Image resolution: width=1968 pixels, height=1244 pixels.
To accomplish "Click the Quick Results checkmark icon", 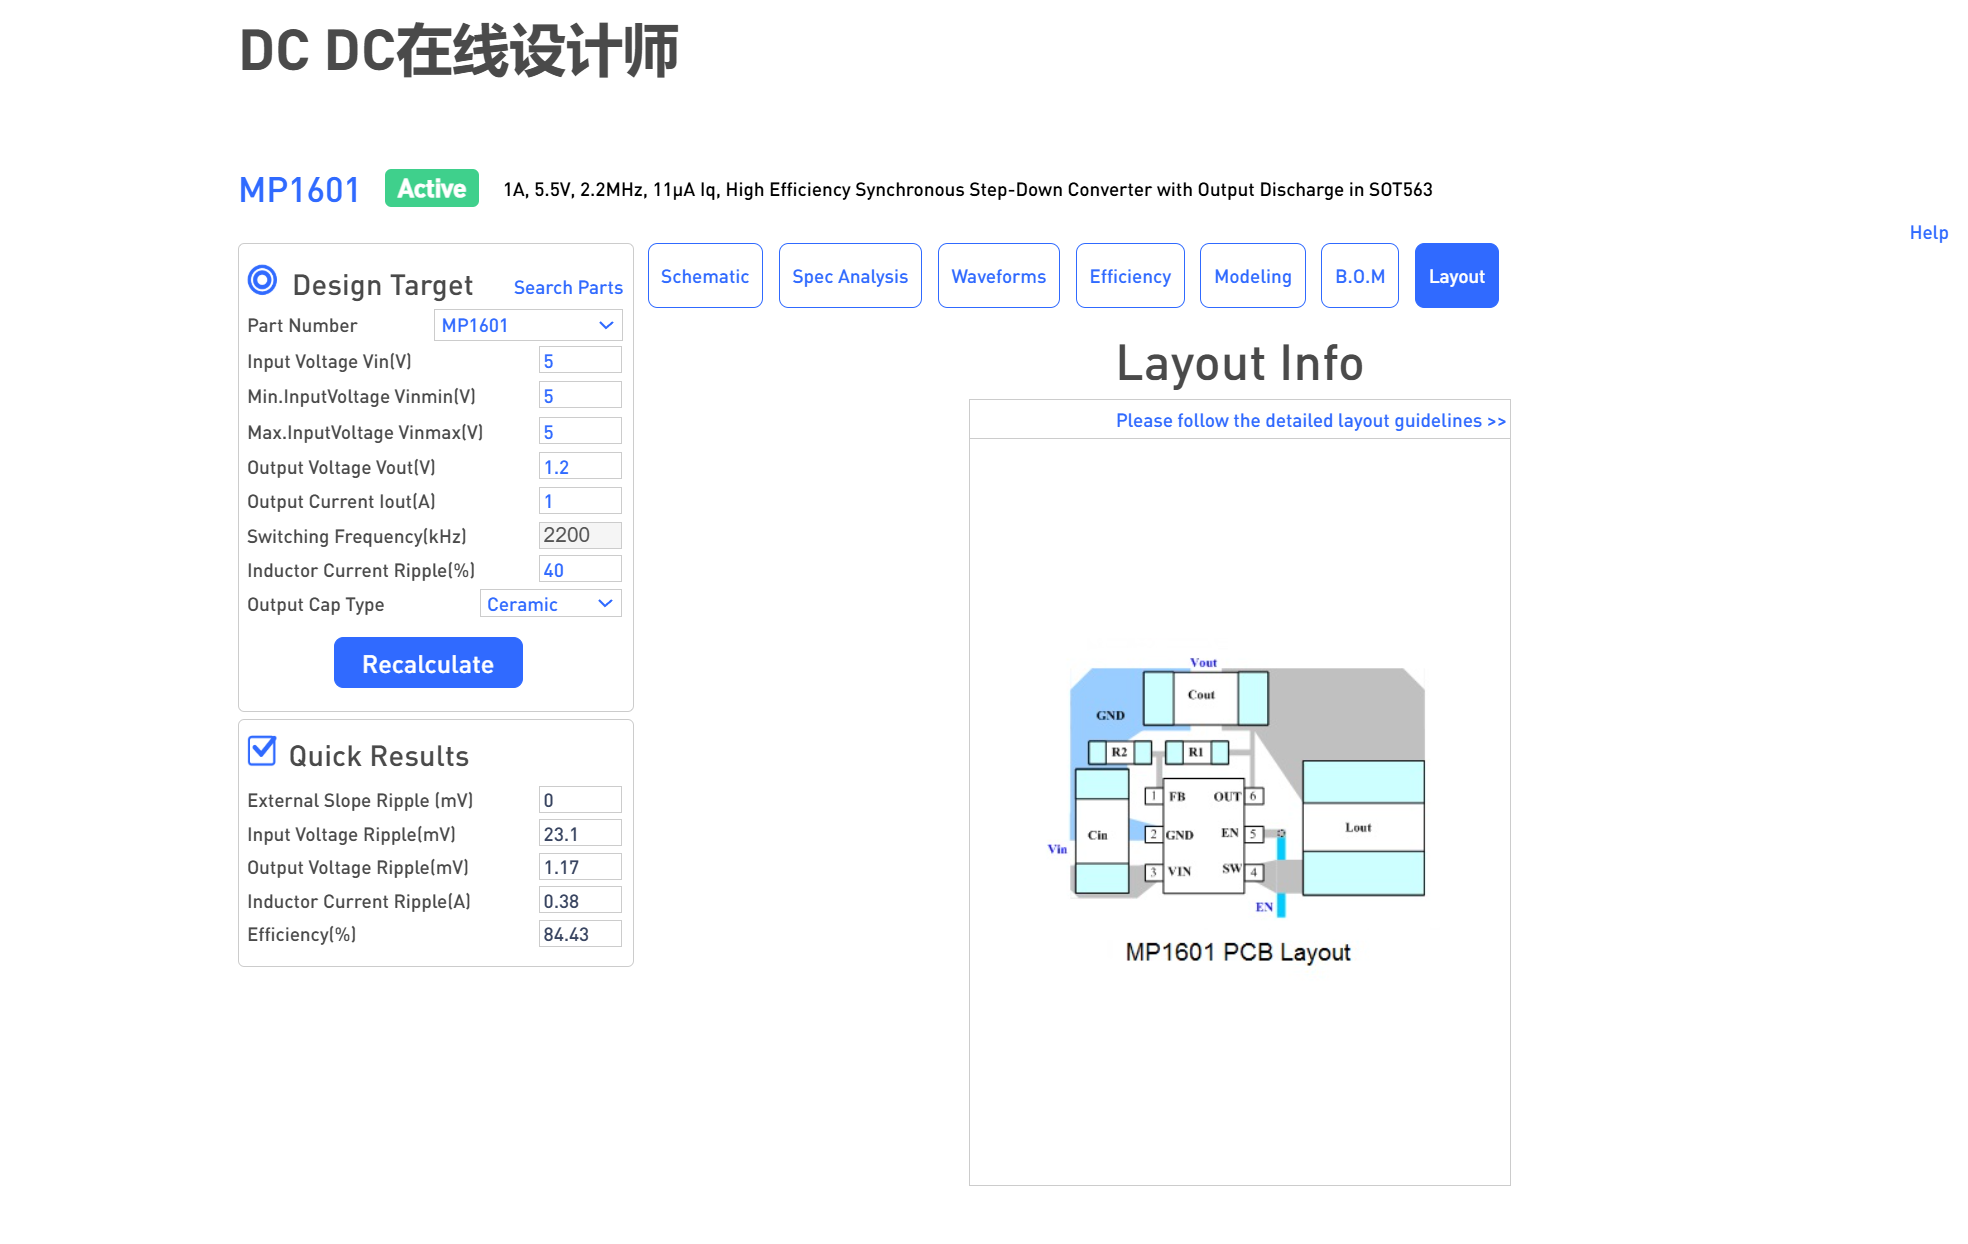I will coord(262,750).
